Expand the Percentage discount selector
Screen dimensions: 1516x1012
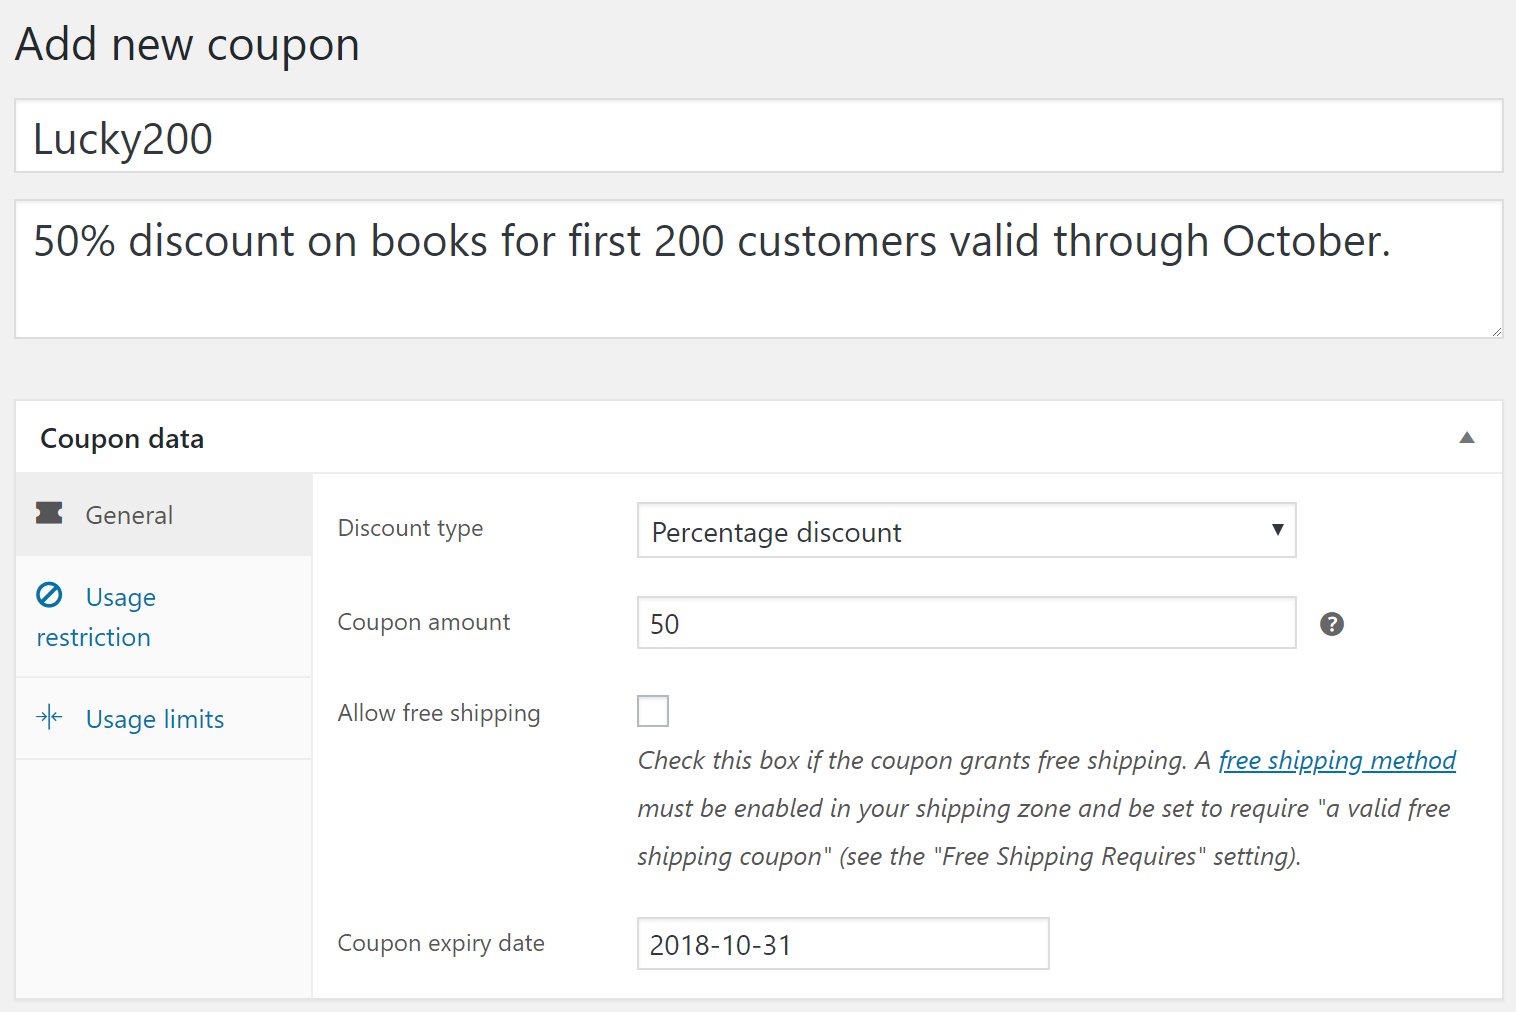(x=966, y=531)
